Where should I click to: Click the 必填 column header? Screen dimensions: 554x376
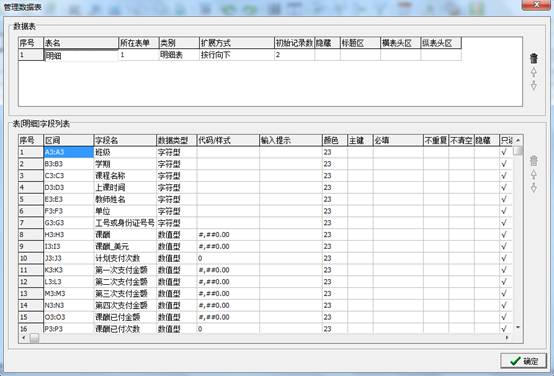click(398, 140)
